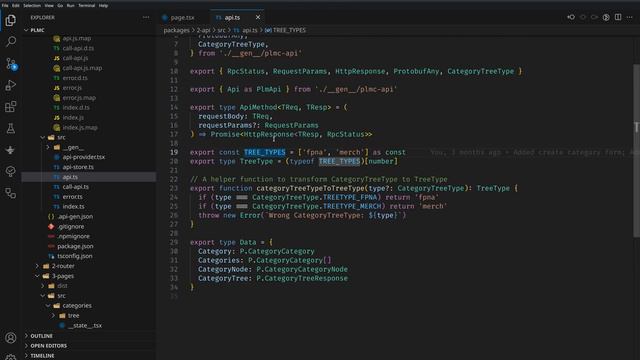Open the Manage gear icon
This screenshot has height=360, width=640.
[x=11, y=357]
